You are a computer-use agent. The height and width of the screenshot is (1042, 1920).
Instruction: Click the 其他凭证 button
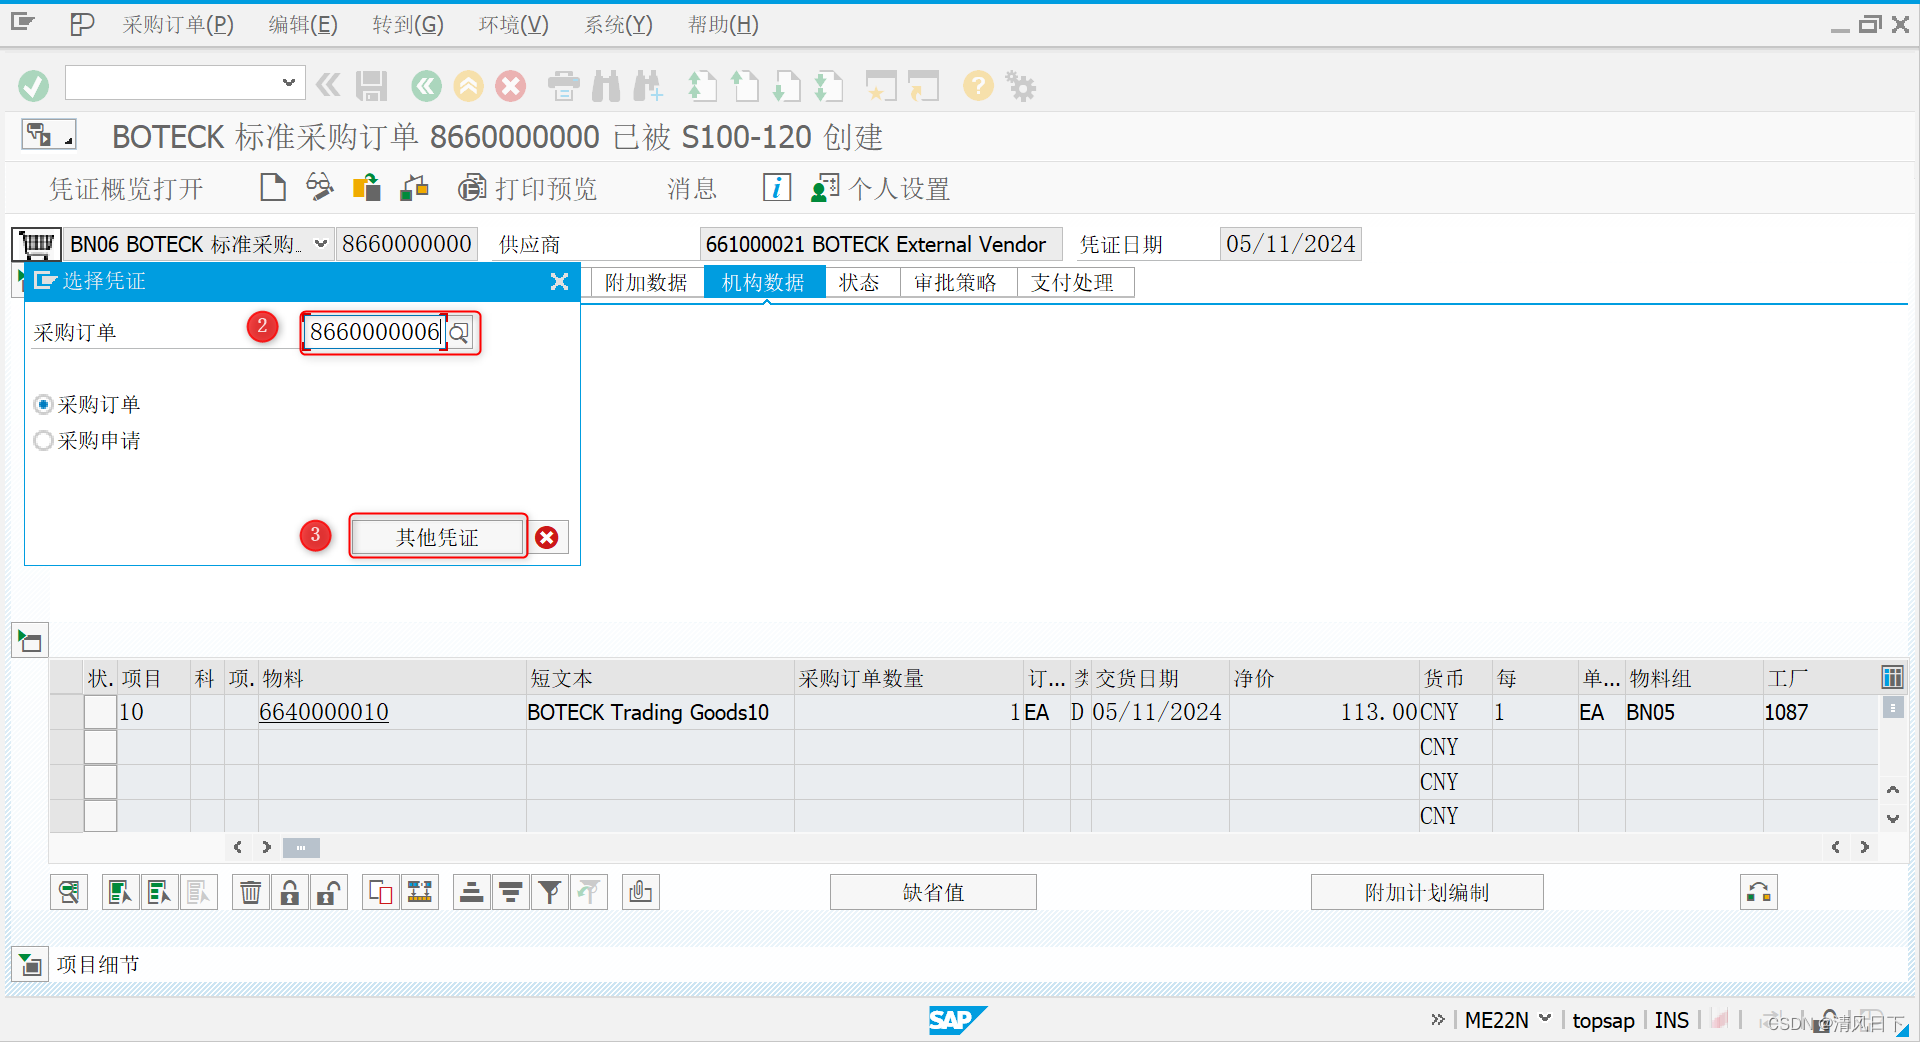coord(437,537)
